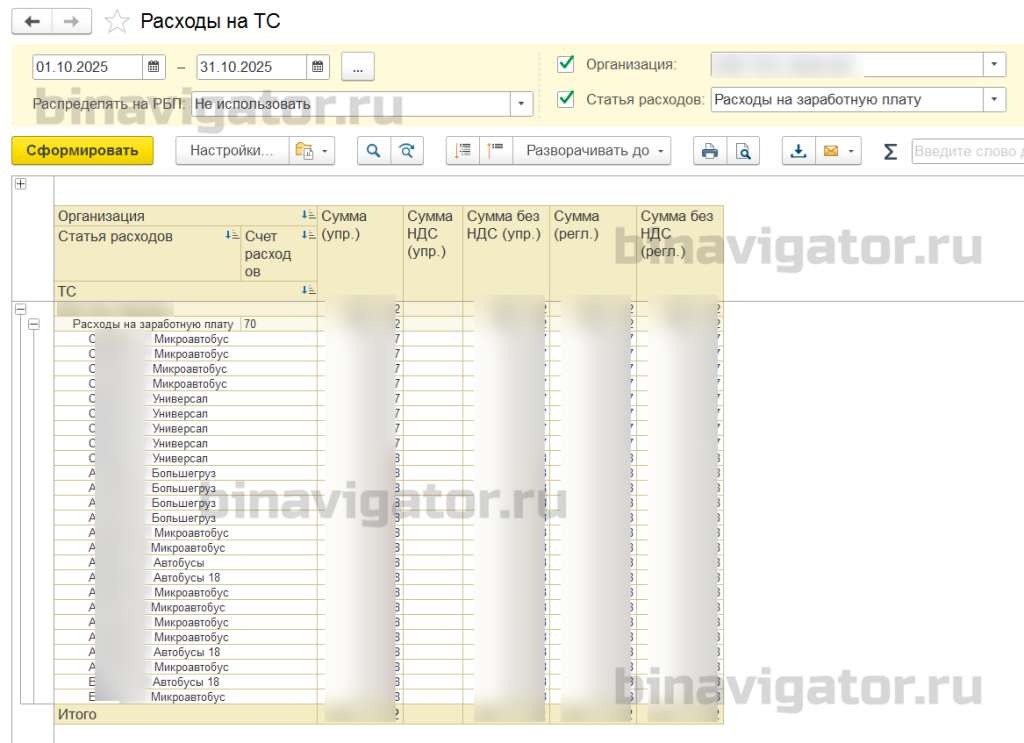Click the Введите слово search field
Image resolution: width=1024 pixels, height=743 pixels.
point(968,151)
